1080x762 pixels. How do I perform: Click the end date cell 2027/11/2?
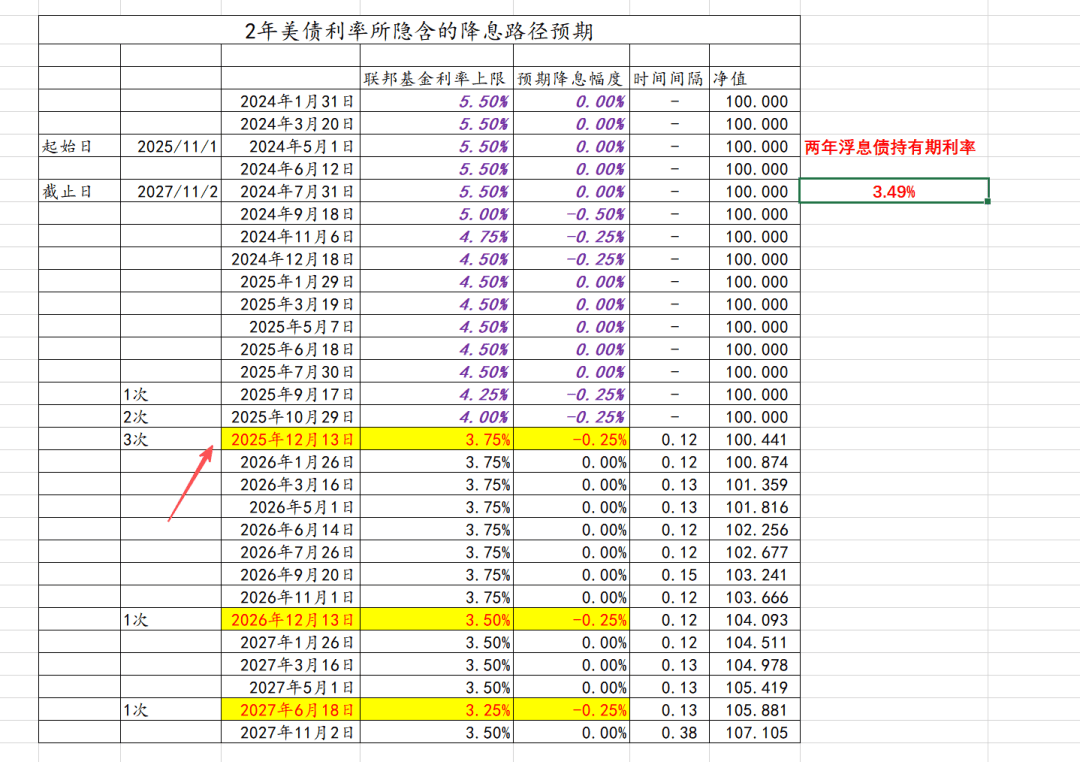click(x=170, y=191)
